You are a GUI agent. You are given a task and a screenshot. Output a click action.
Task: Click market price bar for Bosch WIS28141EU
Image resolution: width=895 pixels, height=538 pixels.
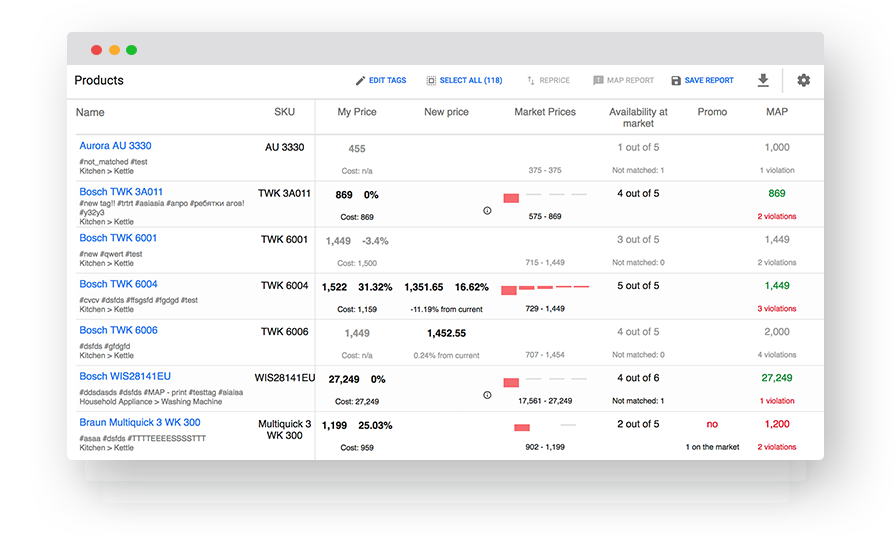(511, 382)
